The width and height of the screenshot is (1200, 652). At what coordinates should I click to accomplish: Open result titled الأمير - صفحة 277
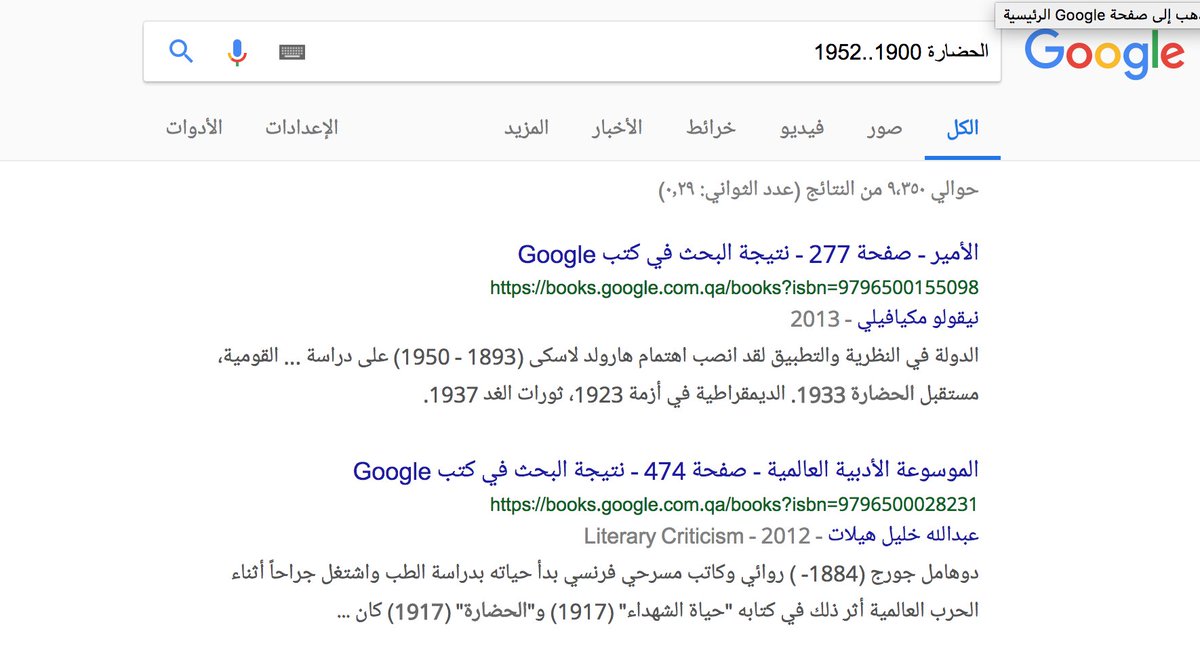[x=748, y=254]
